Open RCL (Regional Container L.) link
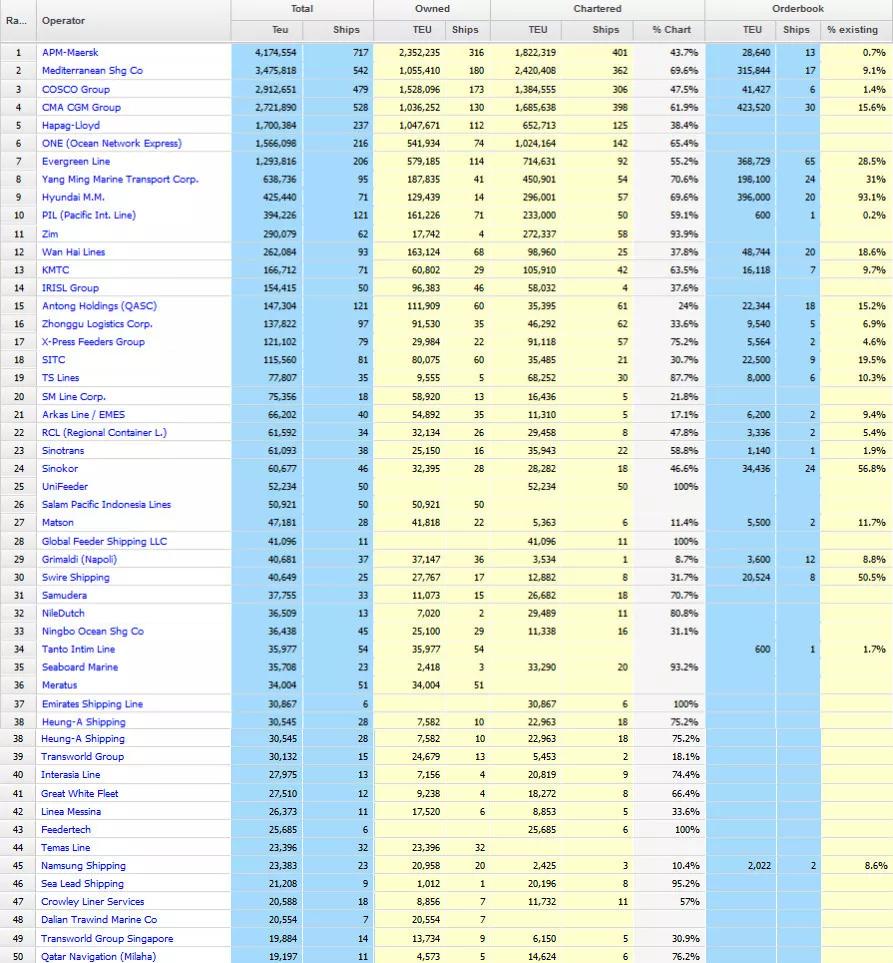Image resolution: width=893 pixels, height=963 pixels. coord(104,432)
